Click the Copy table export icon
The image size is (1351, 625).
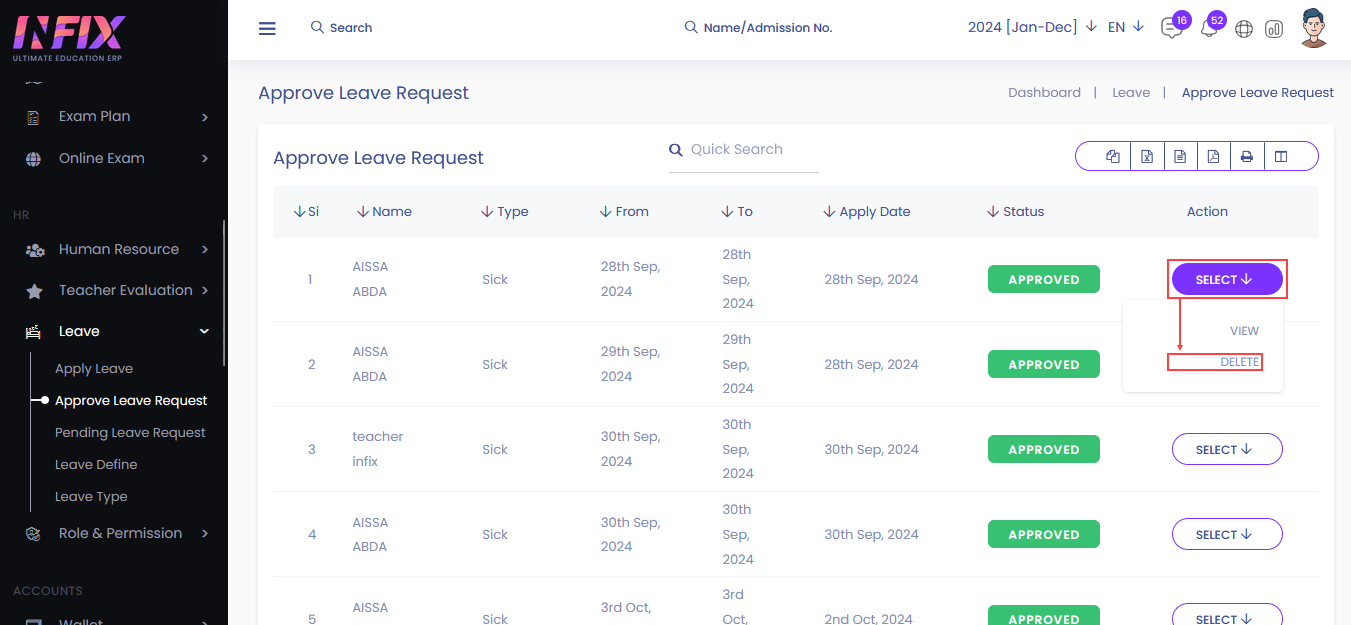1113,157
